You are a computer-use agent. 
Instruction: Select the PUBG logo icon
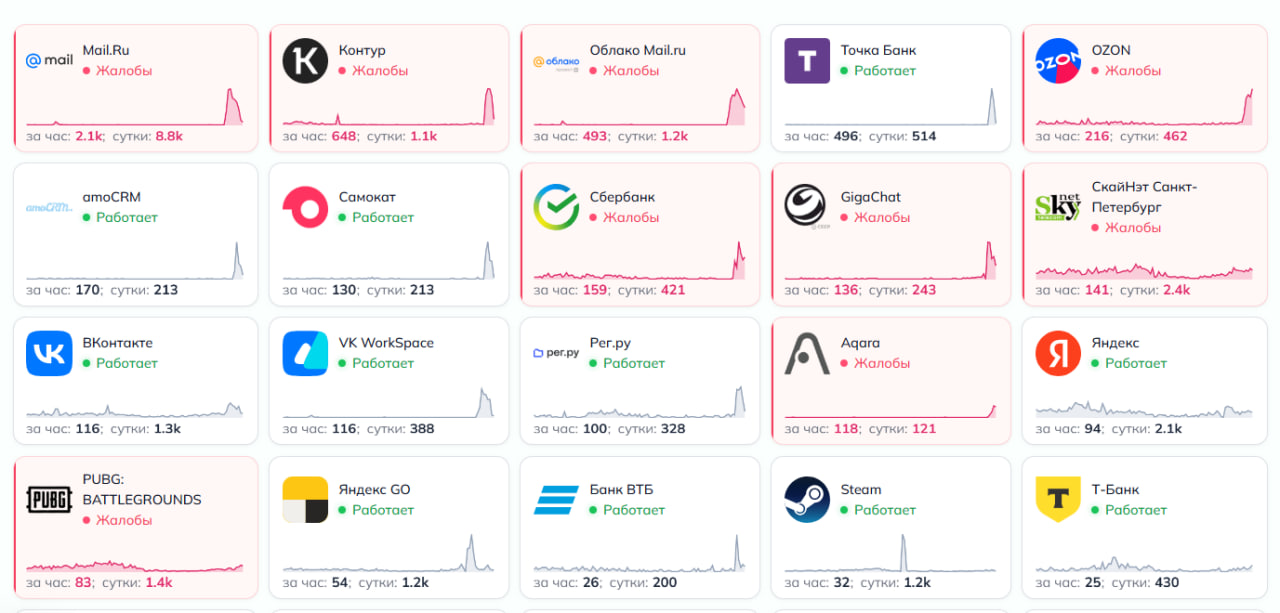click(49, 500)
